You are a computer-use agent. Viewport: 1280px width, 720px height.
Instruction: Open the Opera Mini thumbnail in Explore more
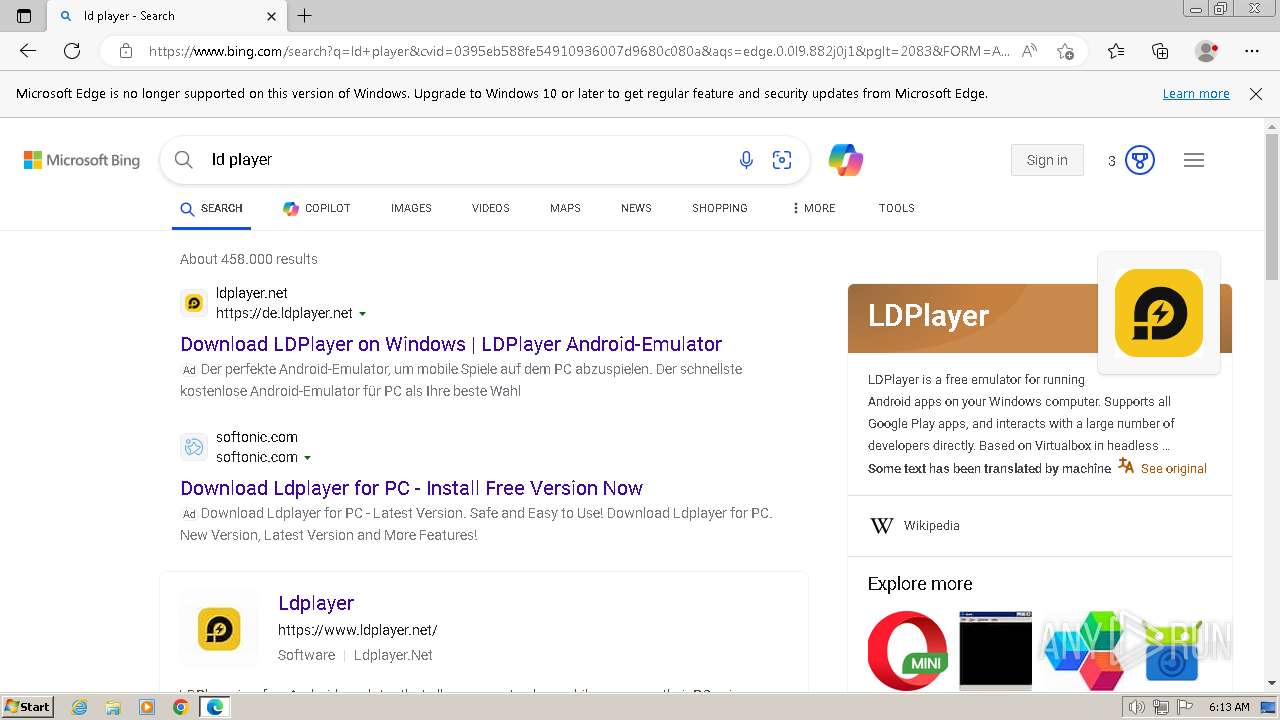[x=908, y=650]
